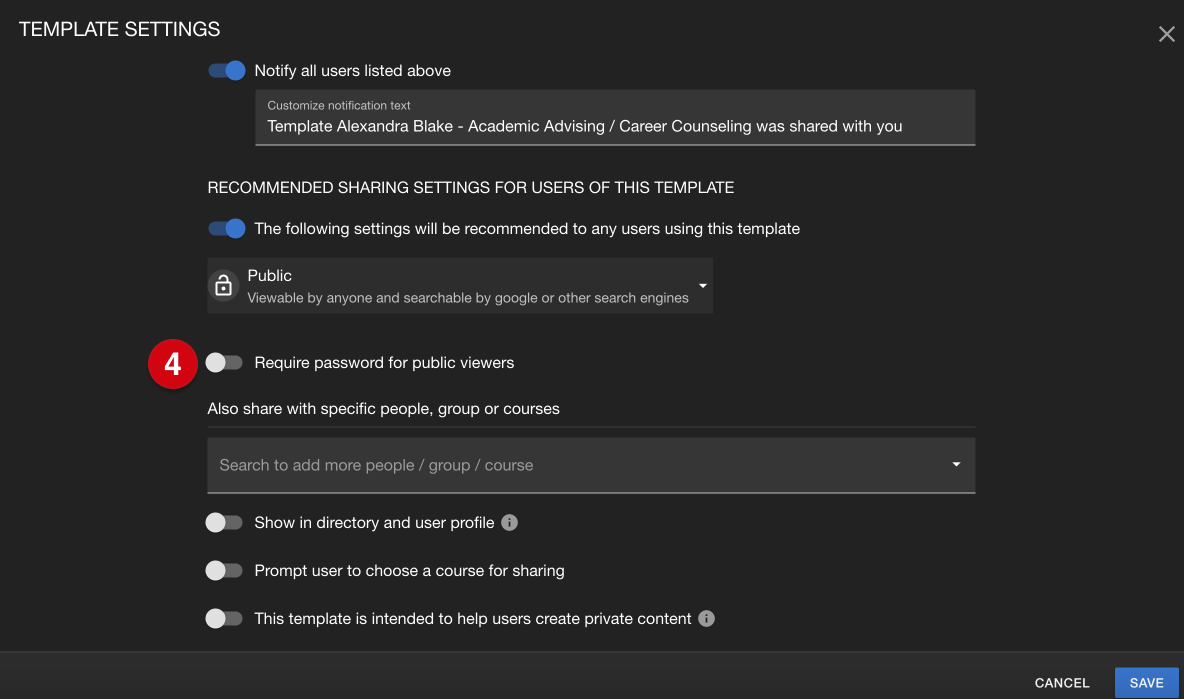Click the lock icon beside Public

(x=224, y=286)
